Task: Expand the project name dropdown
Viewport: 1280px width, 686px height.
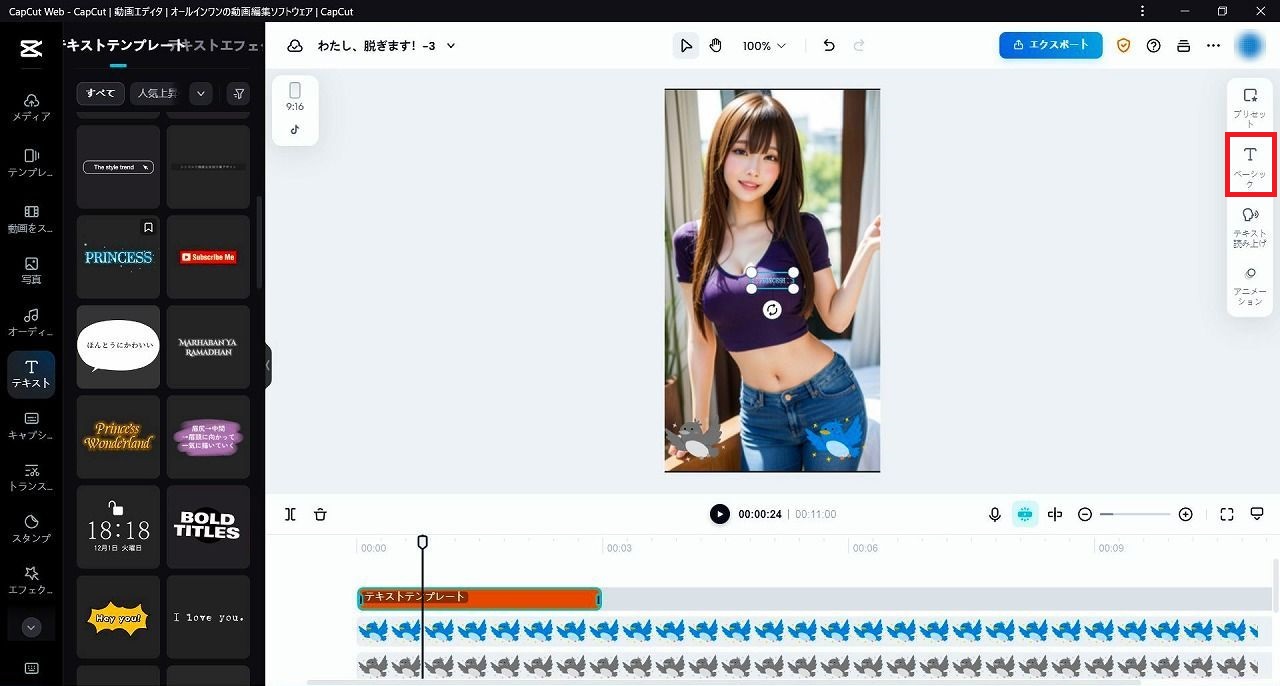Action: click(451, 46)
